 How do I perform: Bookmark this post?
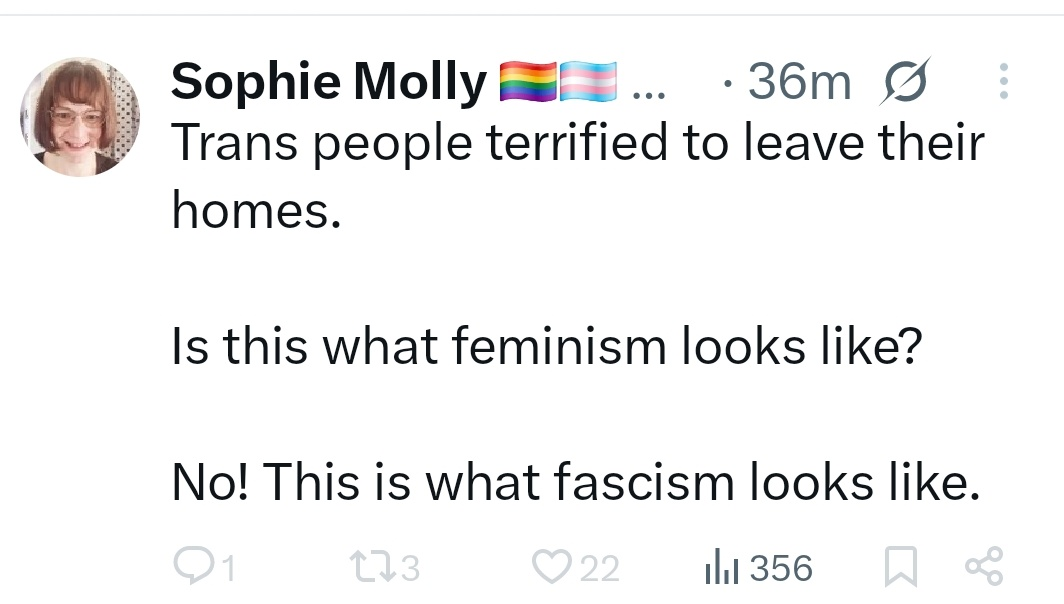900,566
